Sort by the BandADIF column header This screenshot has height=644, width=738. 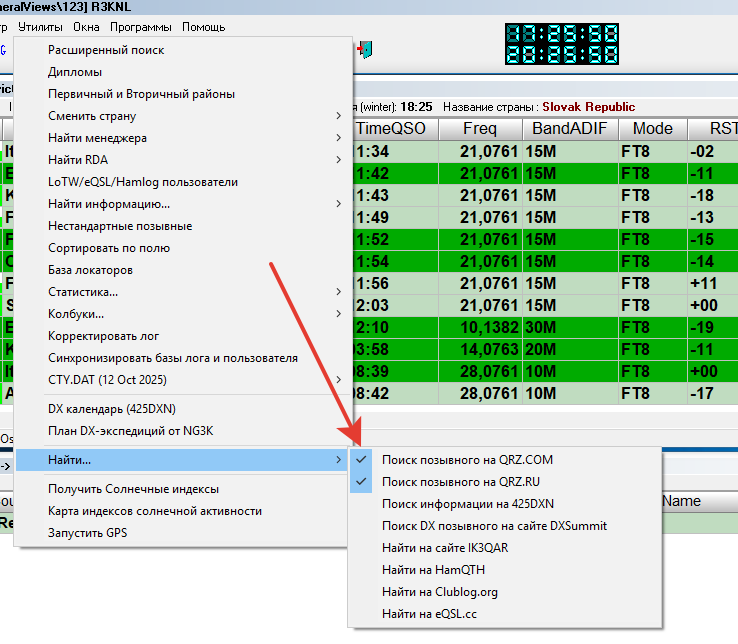(x=570, y=129)
